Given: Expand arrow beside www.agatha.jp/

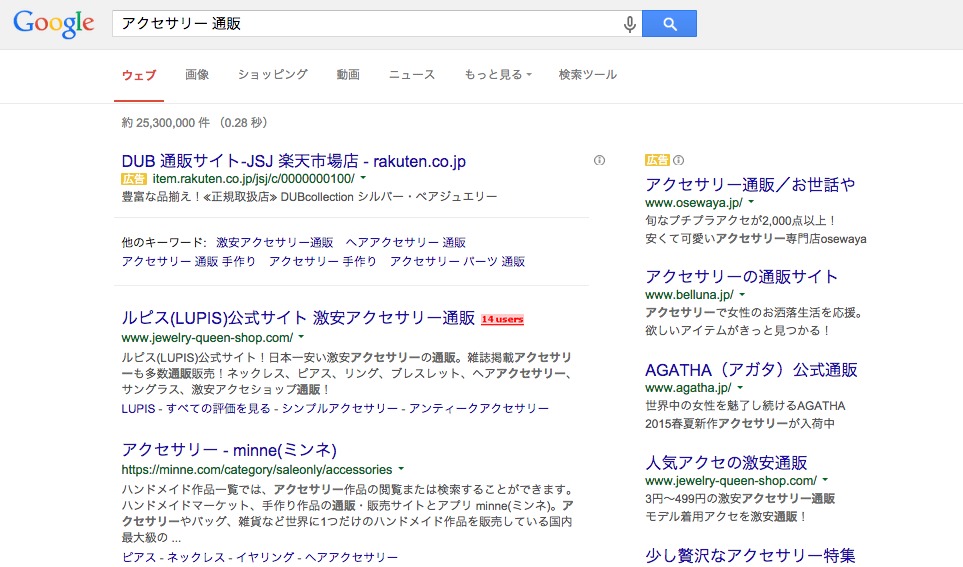Looking at the screenshot, I should tap(740, 388).
